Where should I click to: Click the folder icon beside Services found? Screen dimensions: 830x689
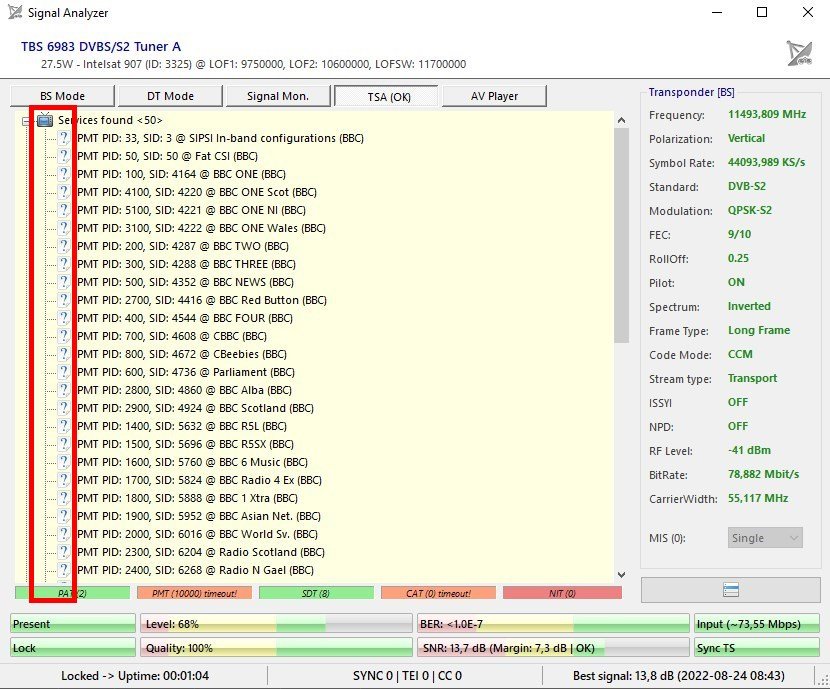click(x=45, y=120)
